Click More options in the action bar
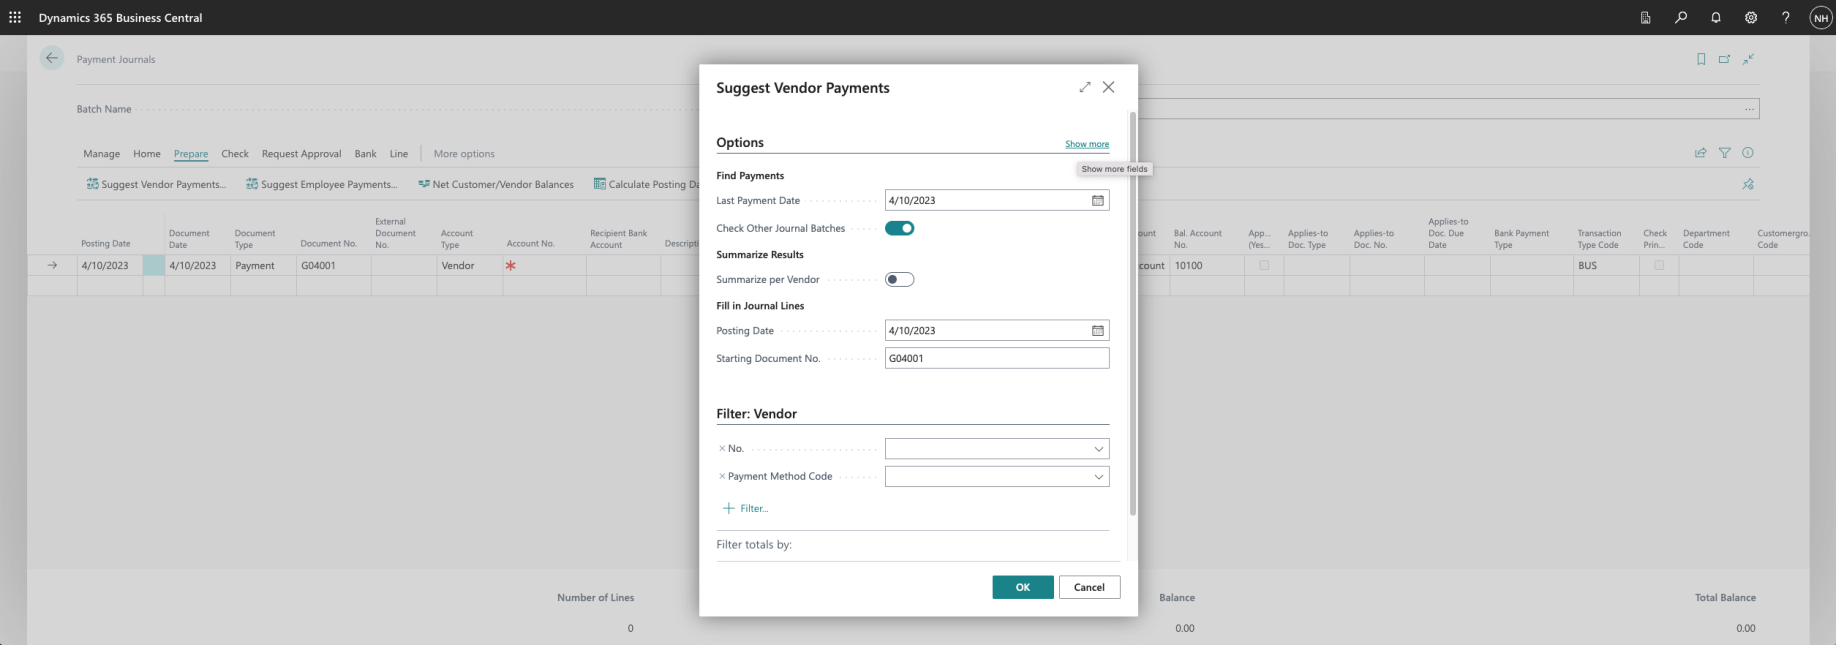This screenshot has height=645, width=1836. click(x=464, y=154)
